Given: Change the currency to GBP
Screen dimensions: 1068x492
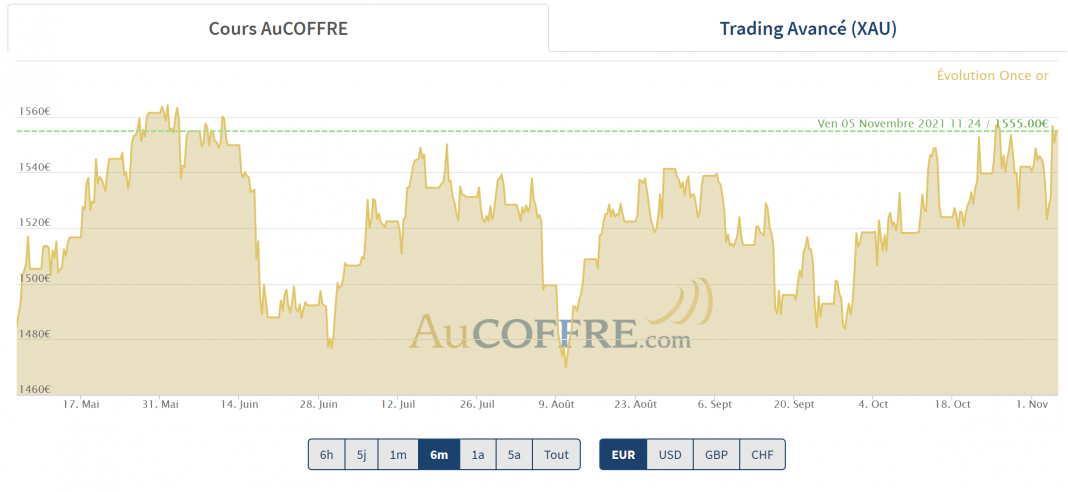Looking at the screenshot, I should pyautogui.click(x=716, y=454).
